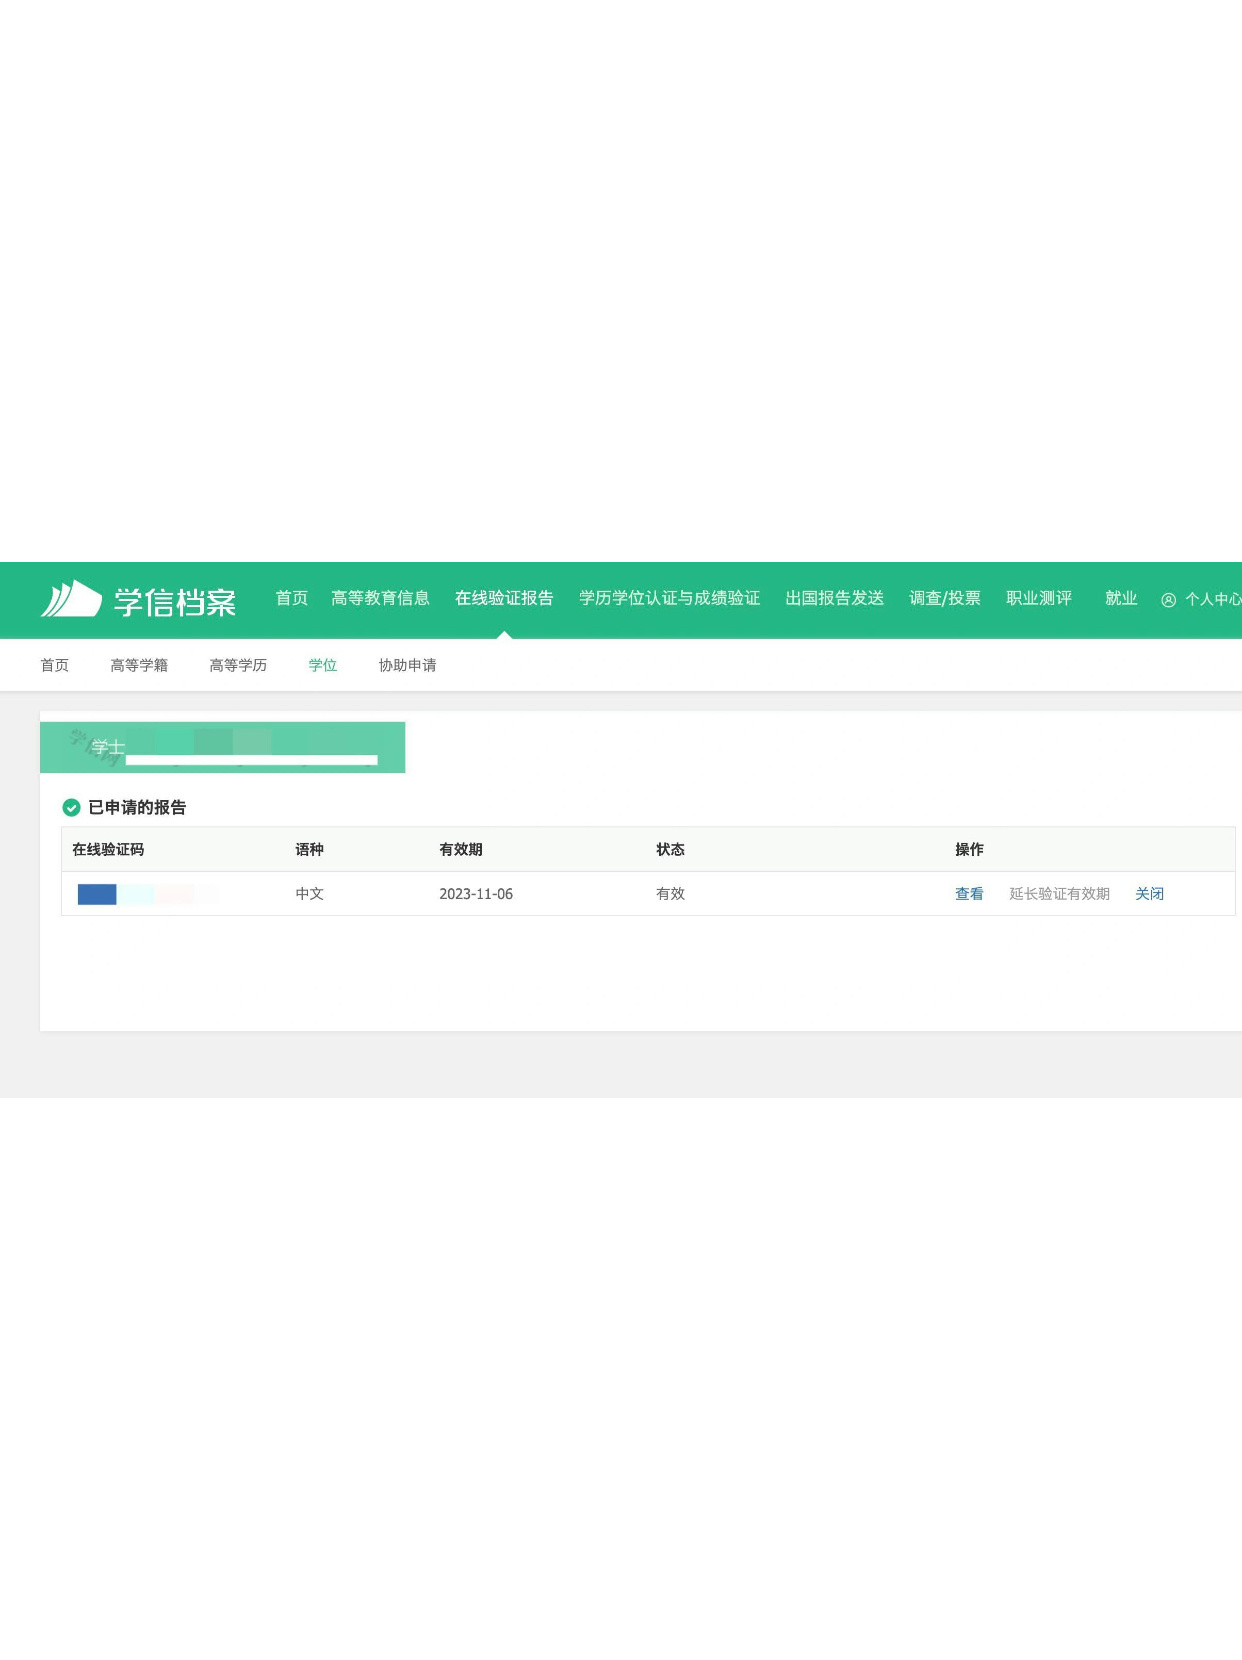Select 在线验证报告 in the navbar
Image resolution: width=1242 pixels, height=1660 pixels.
(x=504, y=598)
